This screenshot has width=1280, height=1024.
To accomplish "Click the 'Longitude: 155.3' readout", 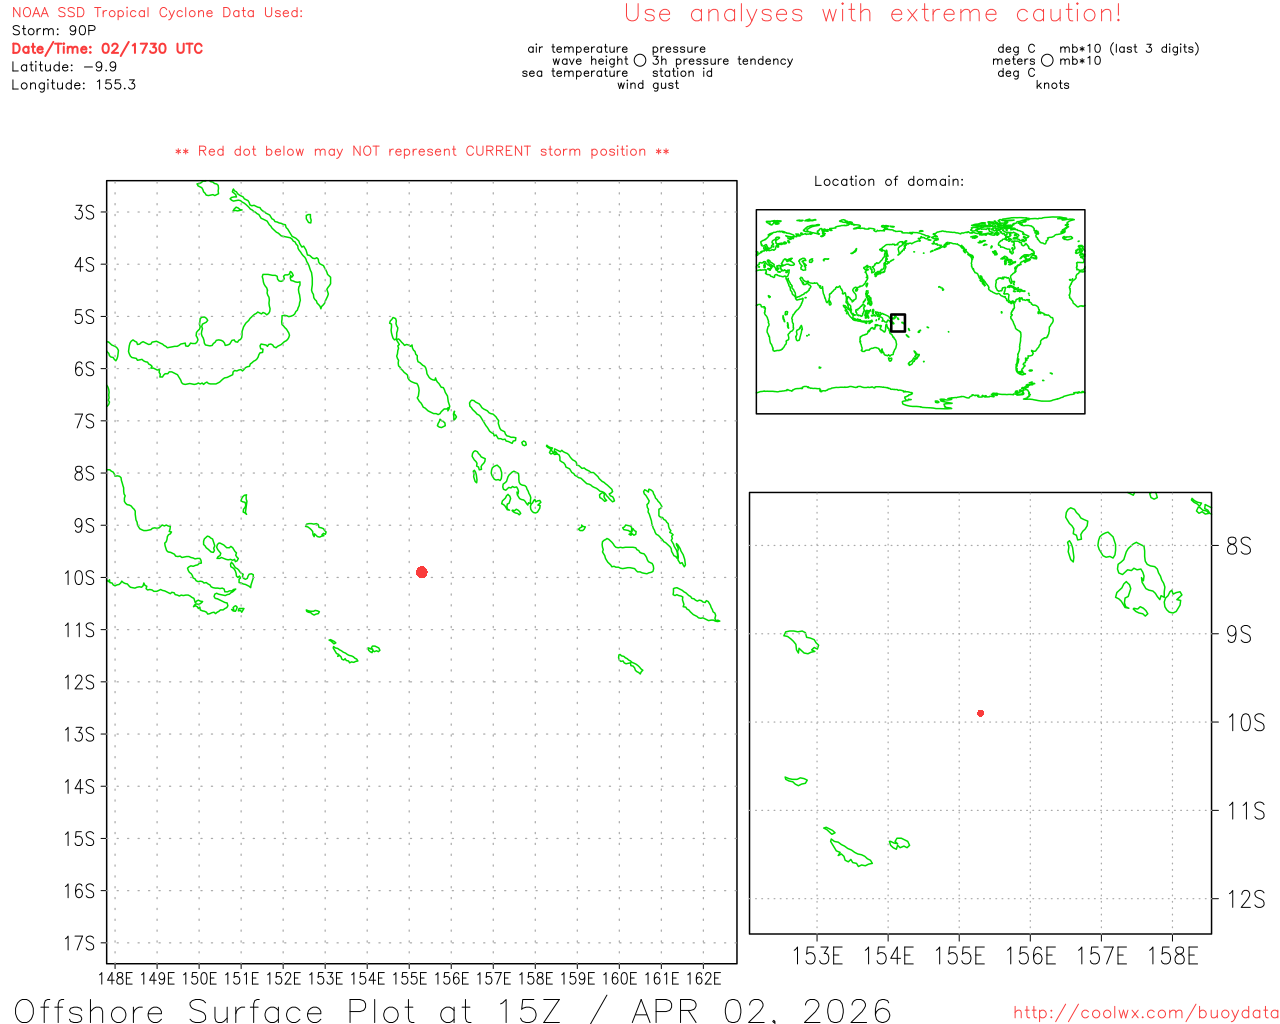I will point(73,85).
